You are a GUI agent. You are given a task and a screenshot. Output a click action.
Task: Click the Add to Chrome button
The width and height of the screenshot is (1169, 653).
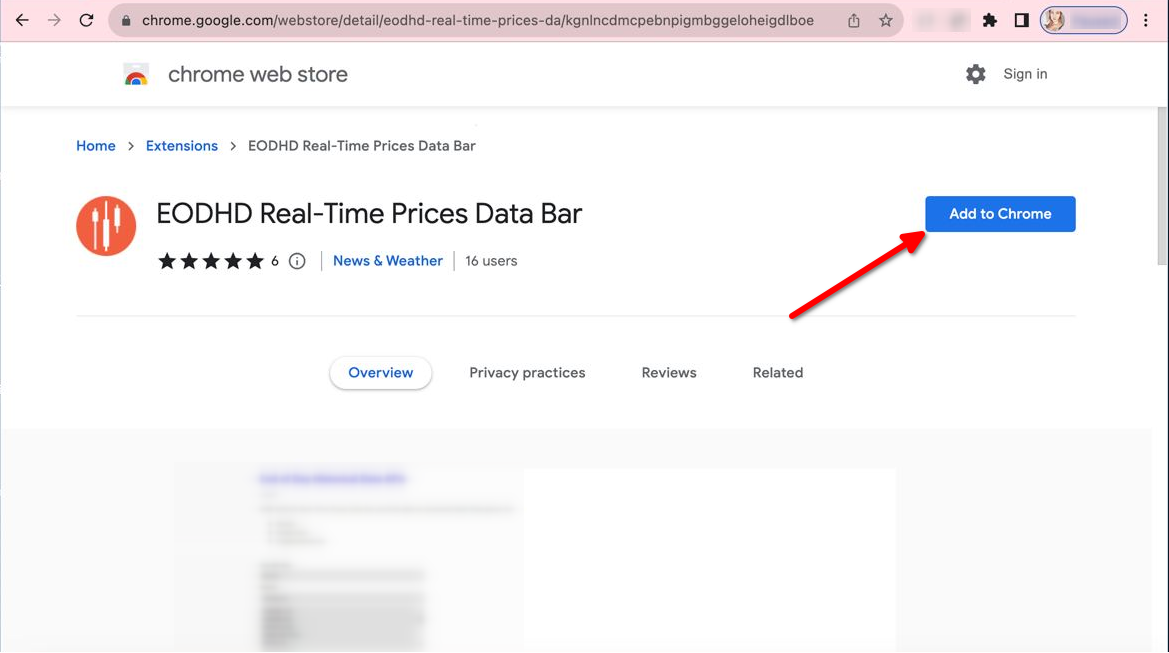[1000, 214]
